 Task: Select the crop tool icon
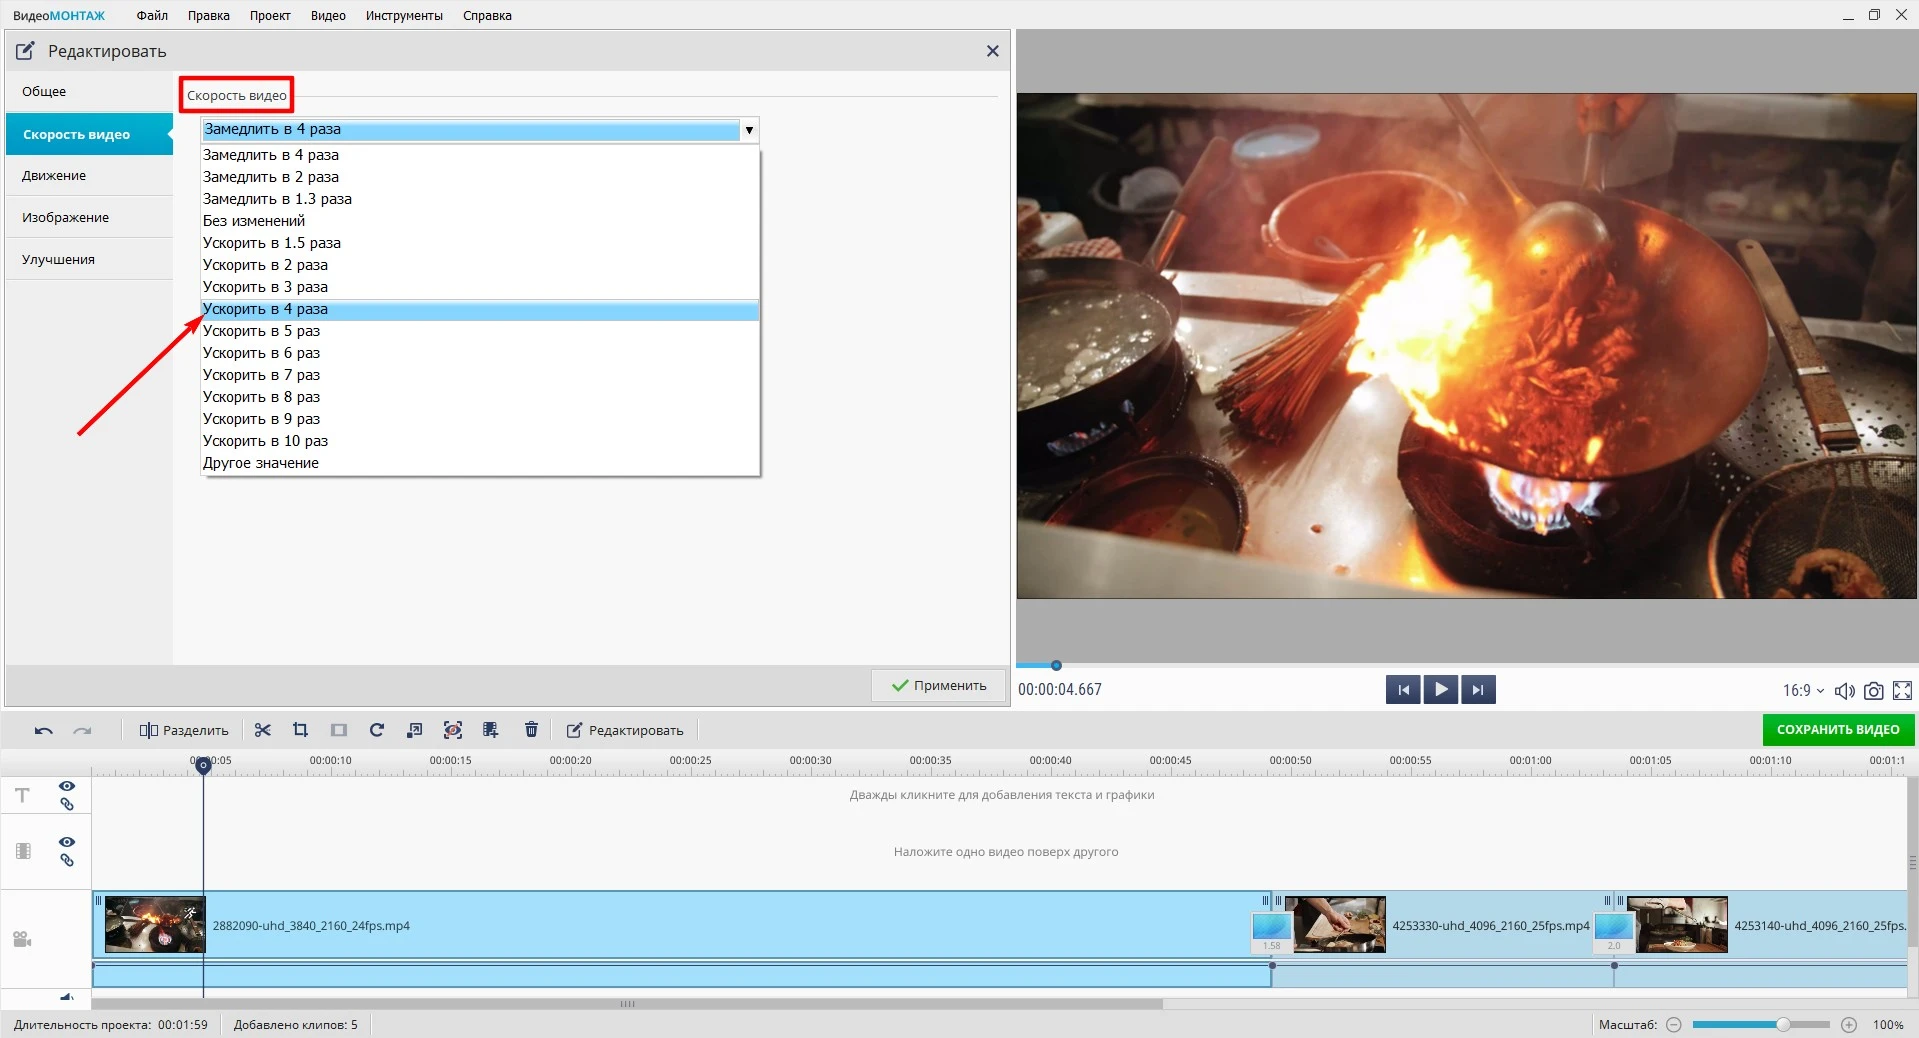click(x=300, y=730)
